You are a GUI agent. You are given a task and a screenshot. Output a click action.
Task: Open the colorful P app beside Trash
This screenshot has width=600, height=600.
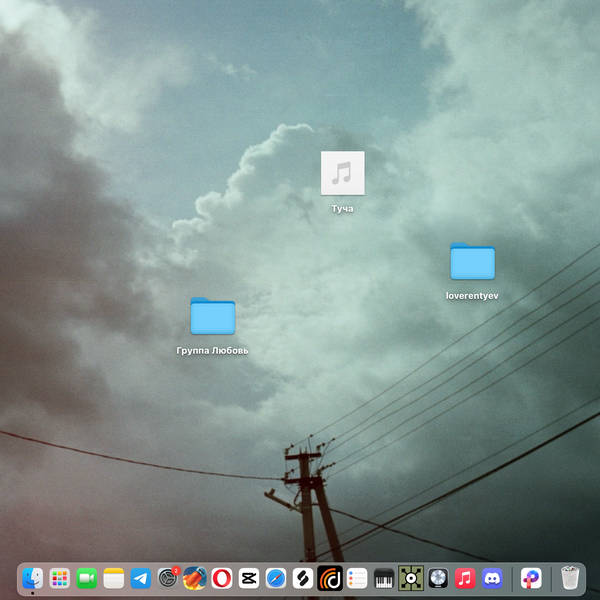[x=532, y=578]
